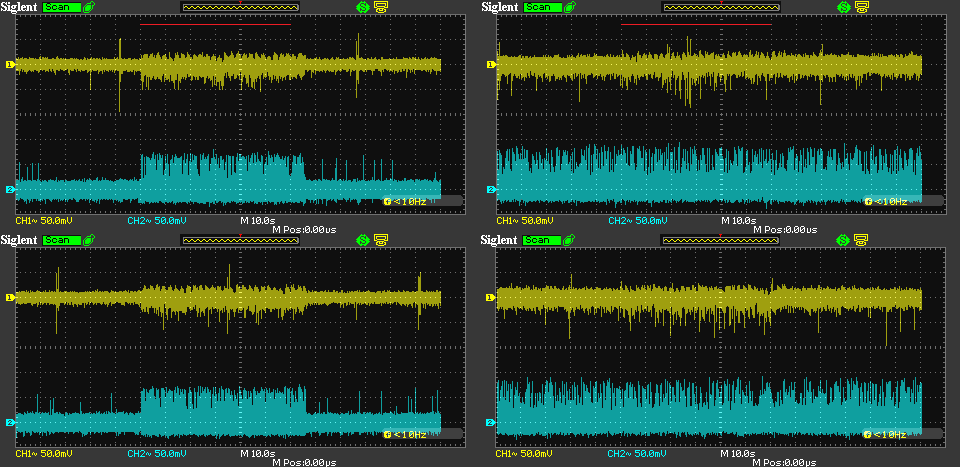The width and height of the screenshot is (960, 467).
Task: Click the red trigger position marker in bottom-left scope
Action: (x=241, y=235)
